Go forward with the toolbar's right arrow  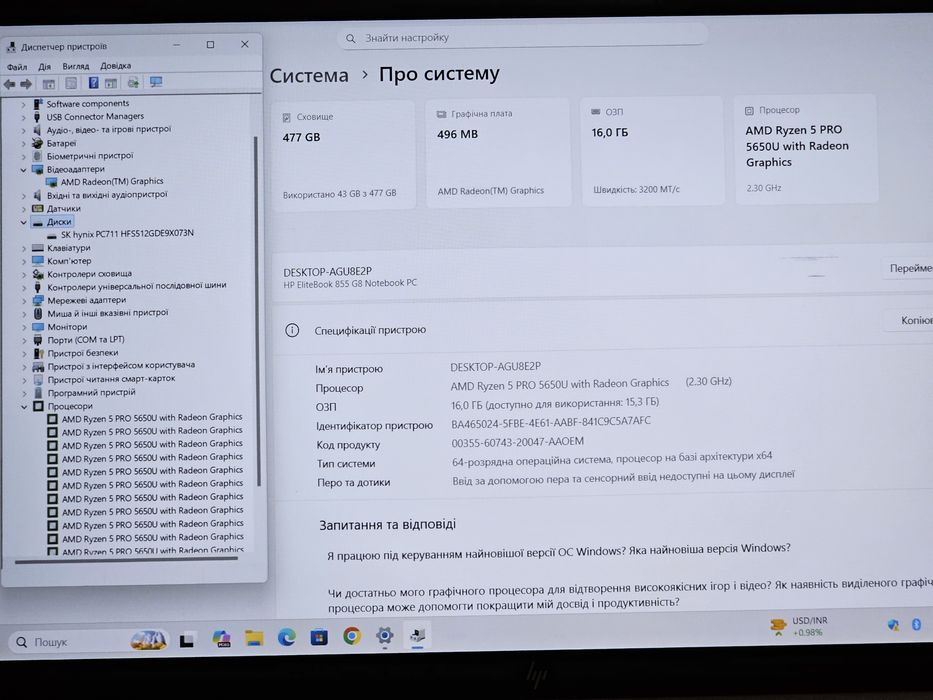coord(26,84)
